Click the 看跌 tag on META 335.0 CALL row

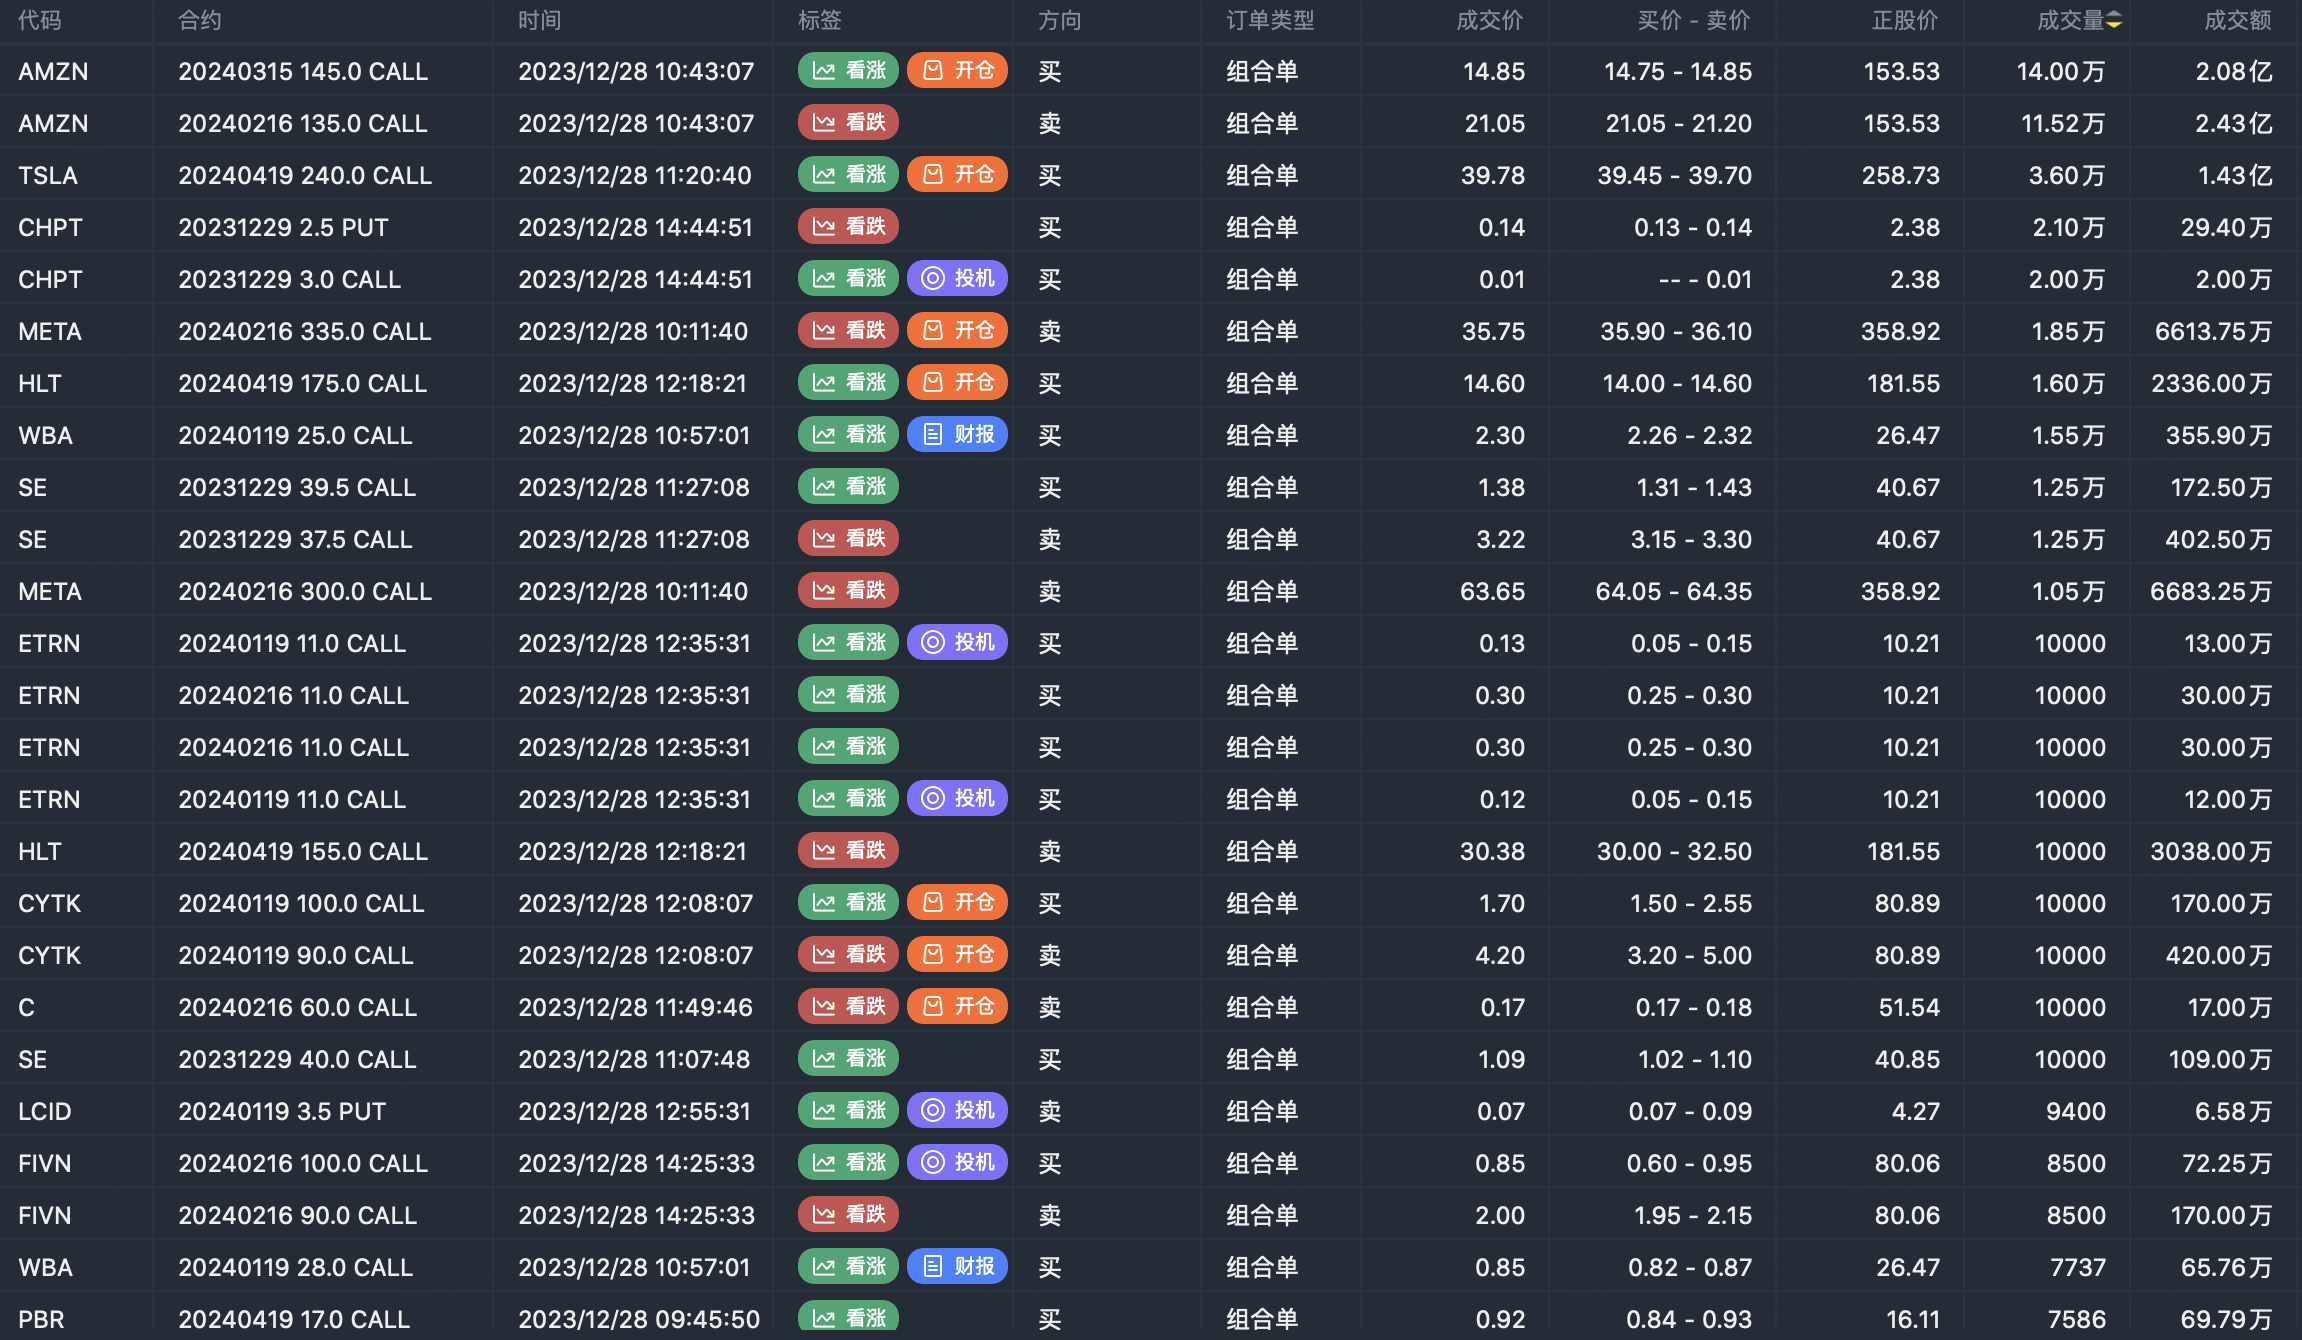coord(848,330)
